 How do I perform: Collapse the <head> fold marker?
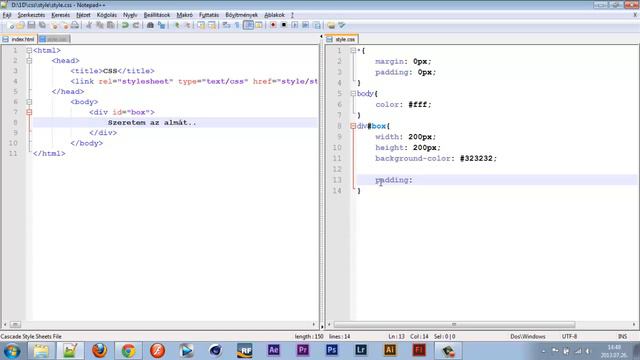(29, 61)
